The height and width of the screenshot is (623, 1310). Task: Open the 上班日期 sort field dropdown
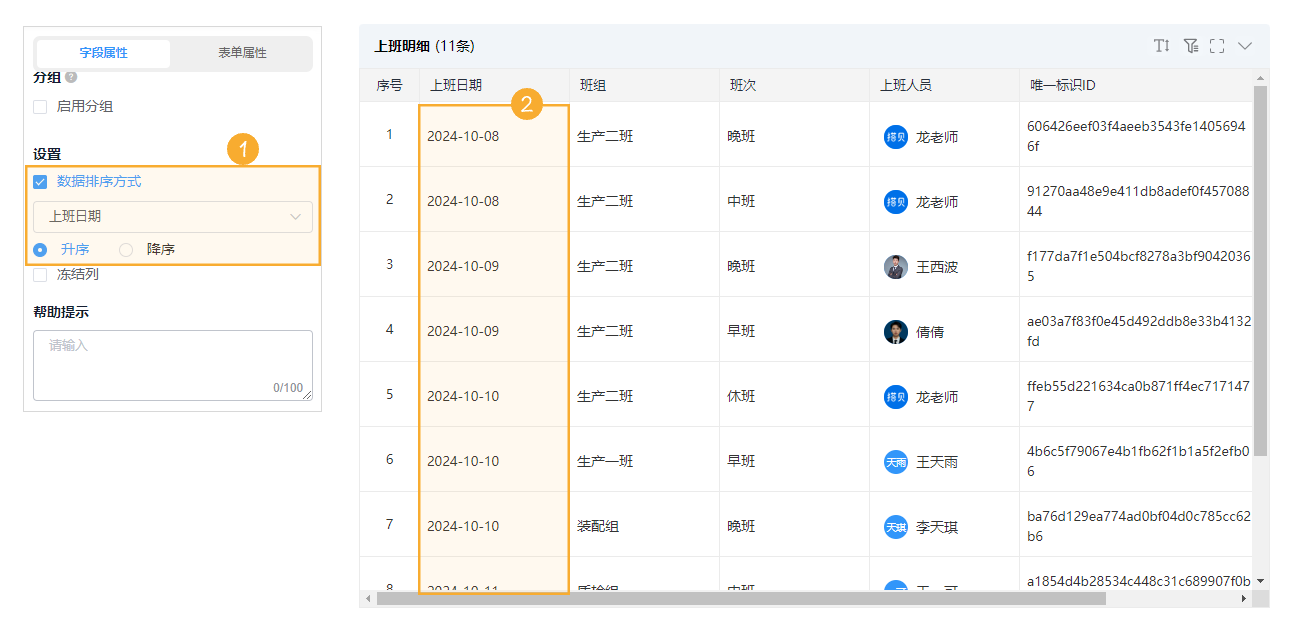pos(172,216)
